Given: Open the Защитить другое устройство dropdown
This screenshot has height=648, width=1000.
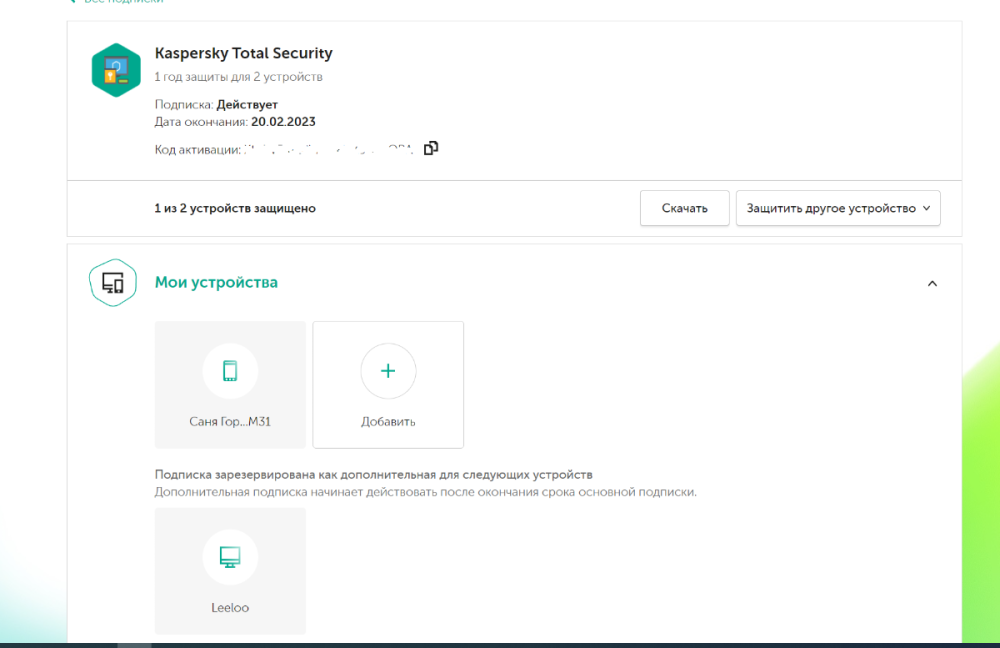Looking at the screenshot, I should coord(838,208).
